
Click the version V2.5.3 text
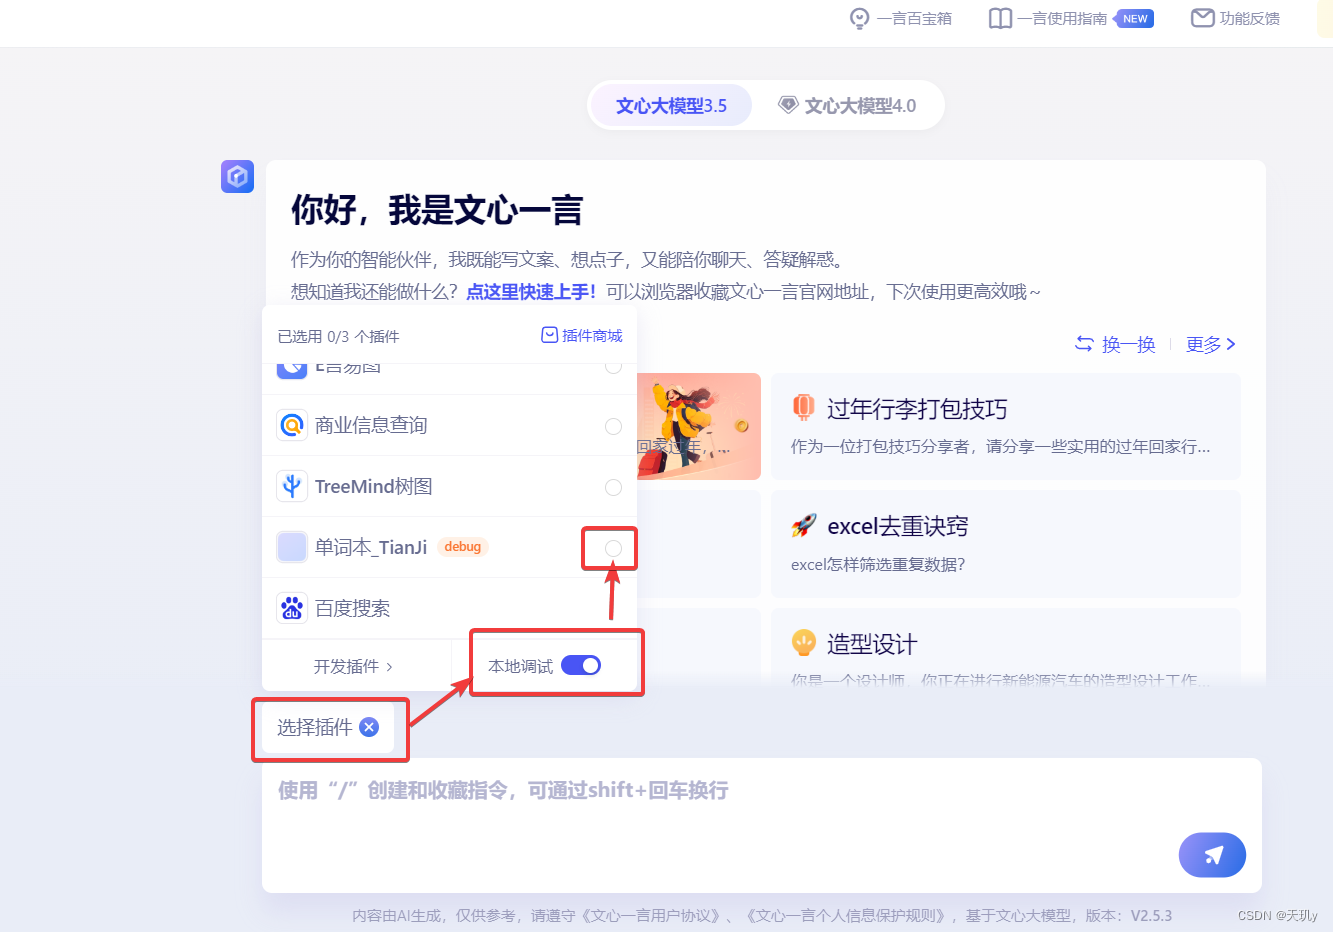[1151, 915]
